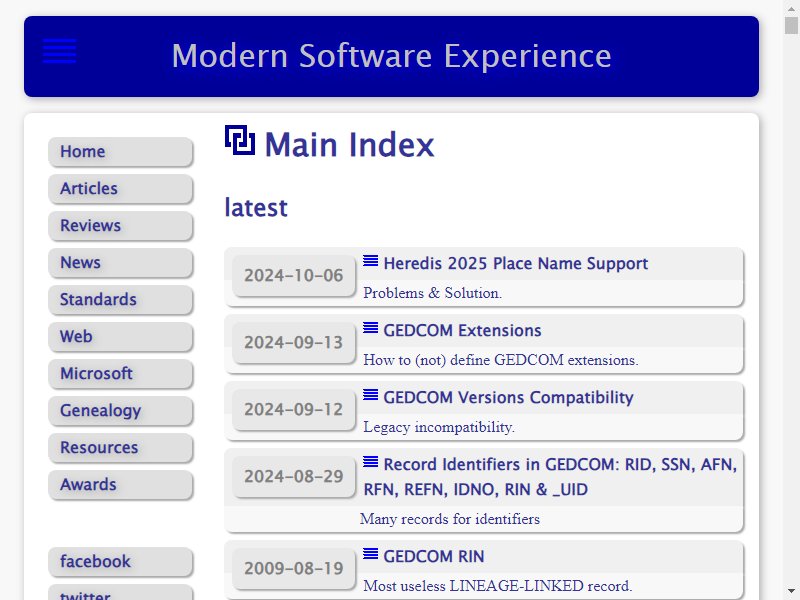Click article icon beside Heredis 2025 Place Name Support
Image resolution: width=800 pixels, height=600 pixels.
(370, 261)
